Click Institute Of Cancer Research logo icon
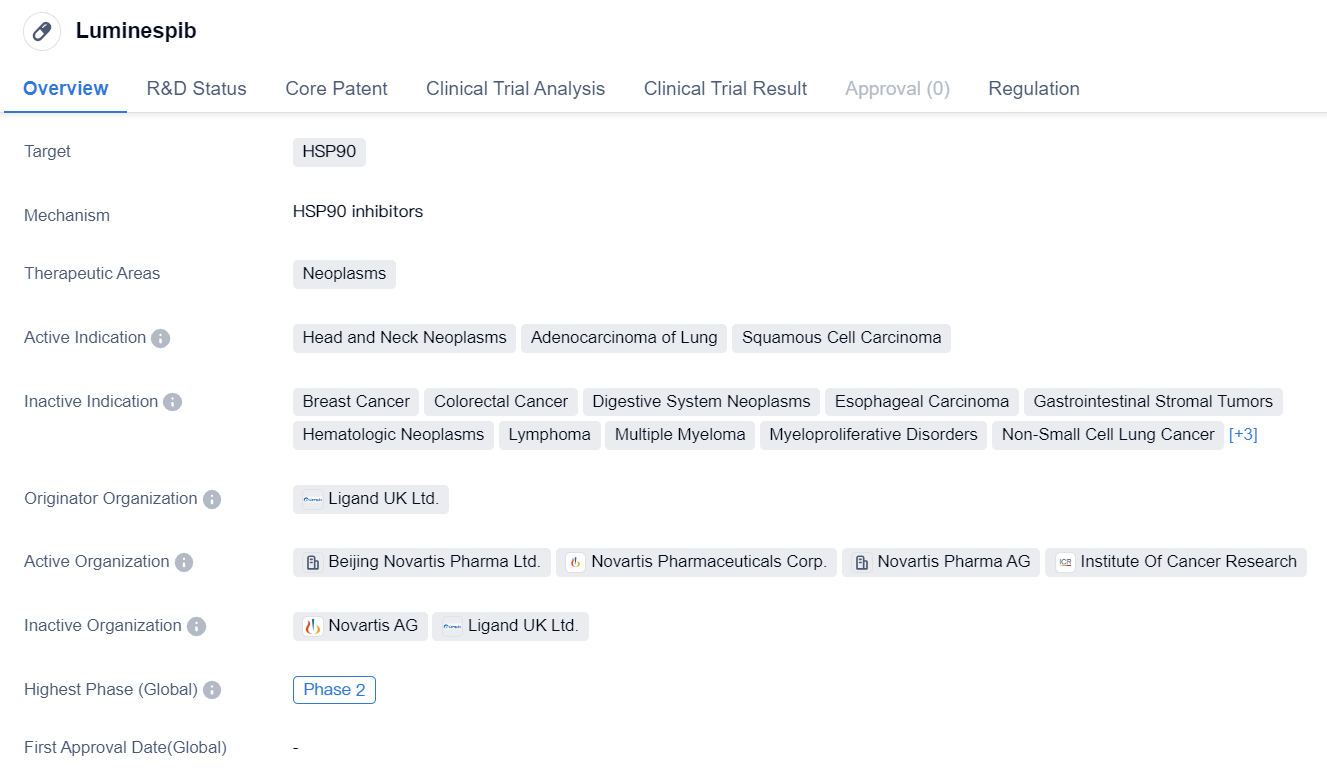The height and width of the screenshot is (772, 1327). point(1065,562)
